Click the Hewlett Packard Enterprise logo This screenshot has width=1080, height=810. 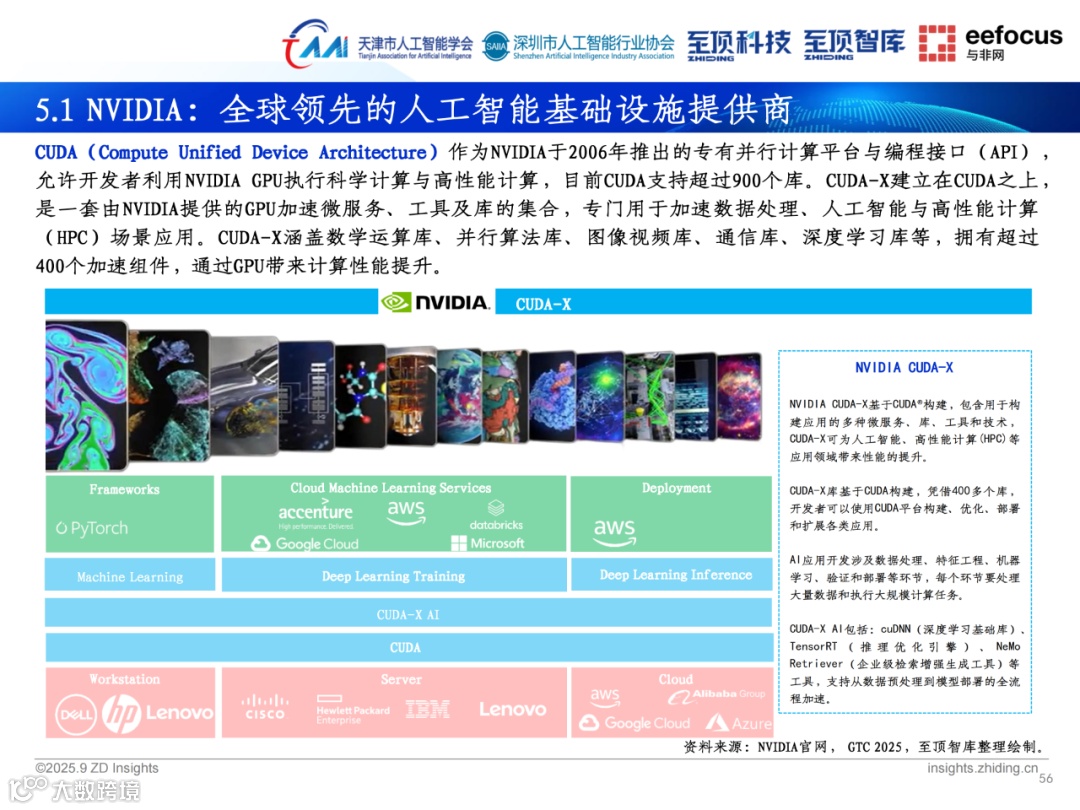point(353,709)
